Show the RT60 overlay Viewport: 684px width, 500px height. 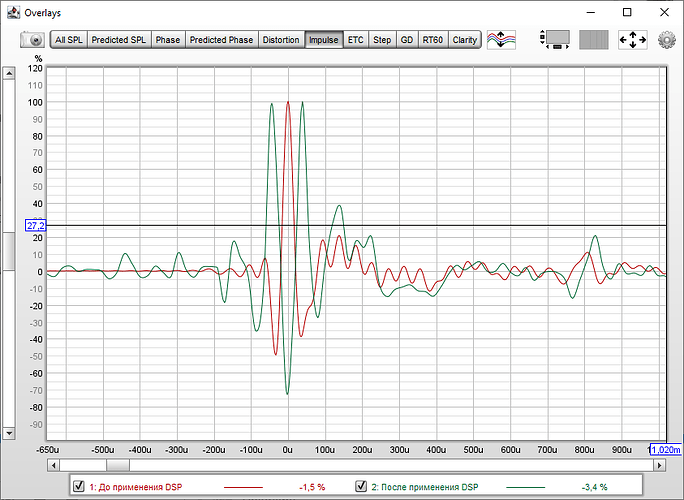432,40
